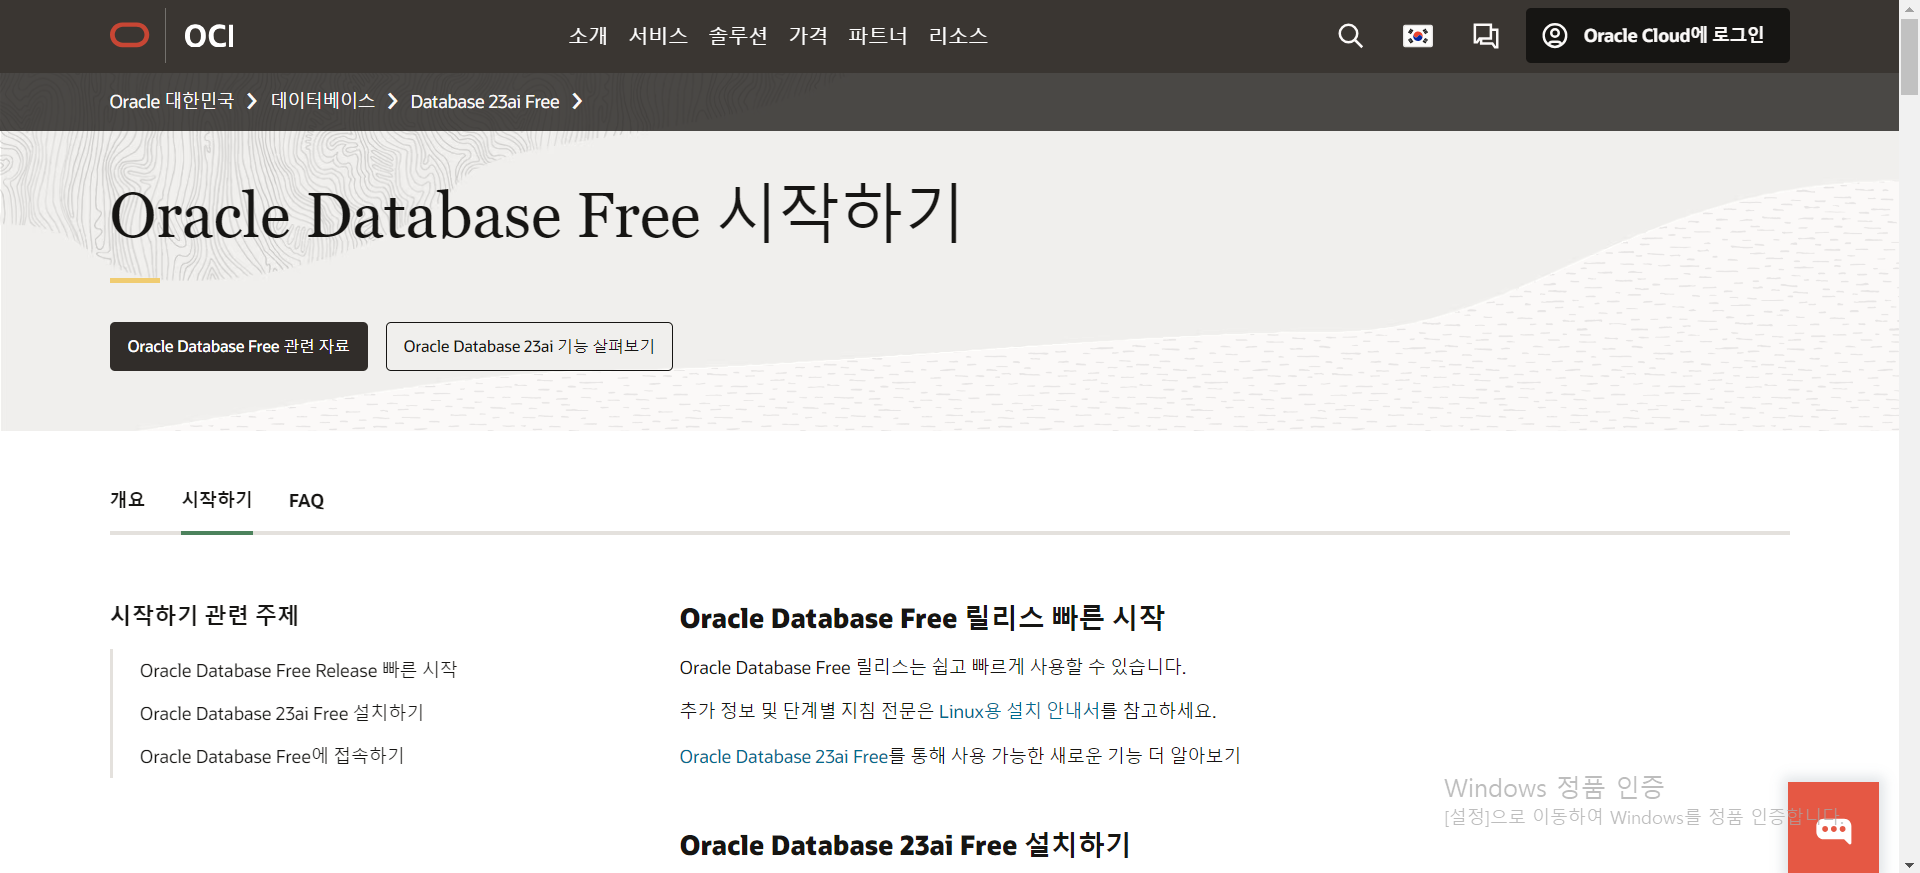Open the Oracle Database 23ai Free link in content
This screenshot has height=873, width=1920.
[784, 757]
